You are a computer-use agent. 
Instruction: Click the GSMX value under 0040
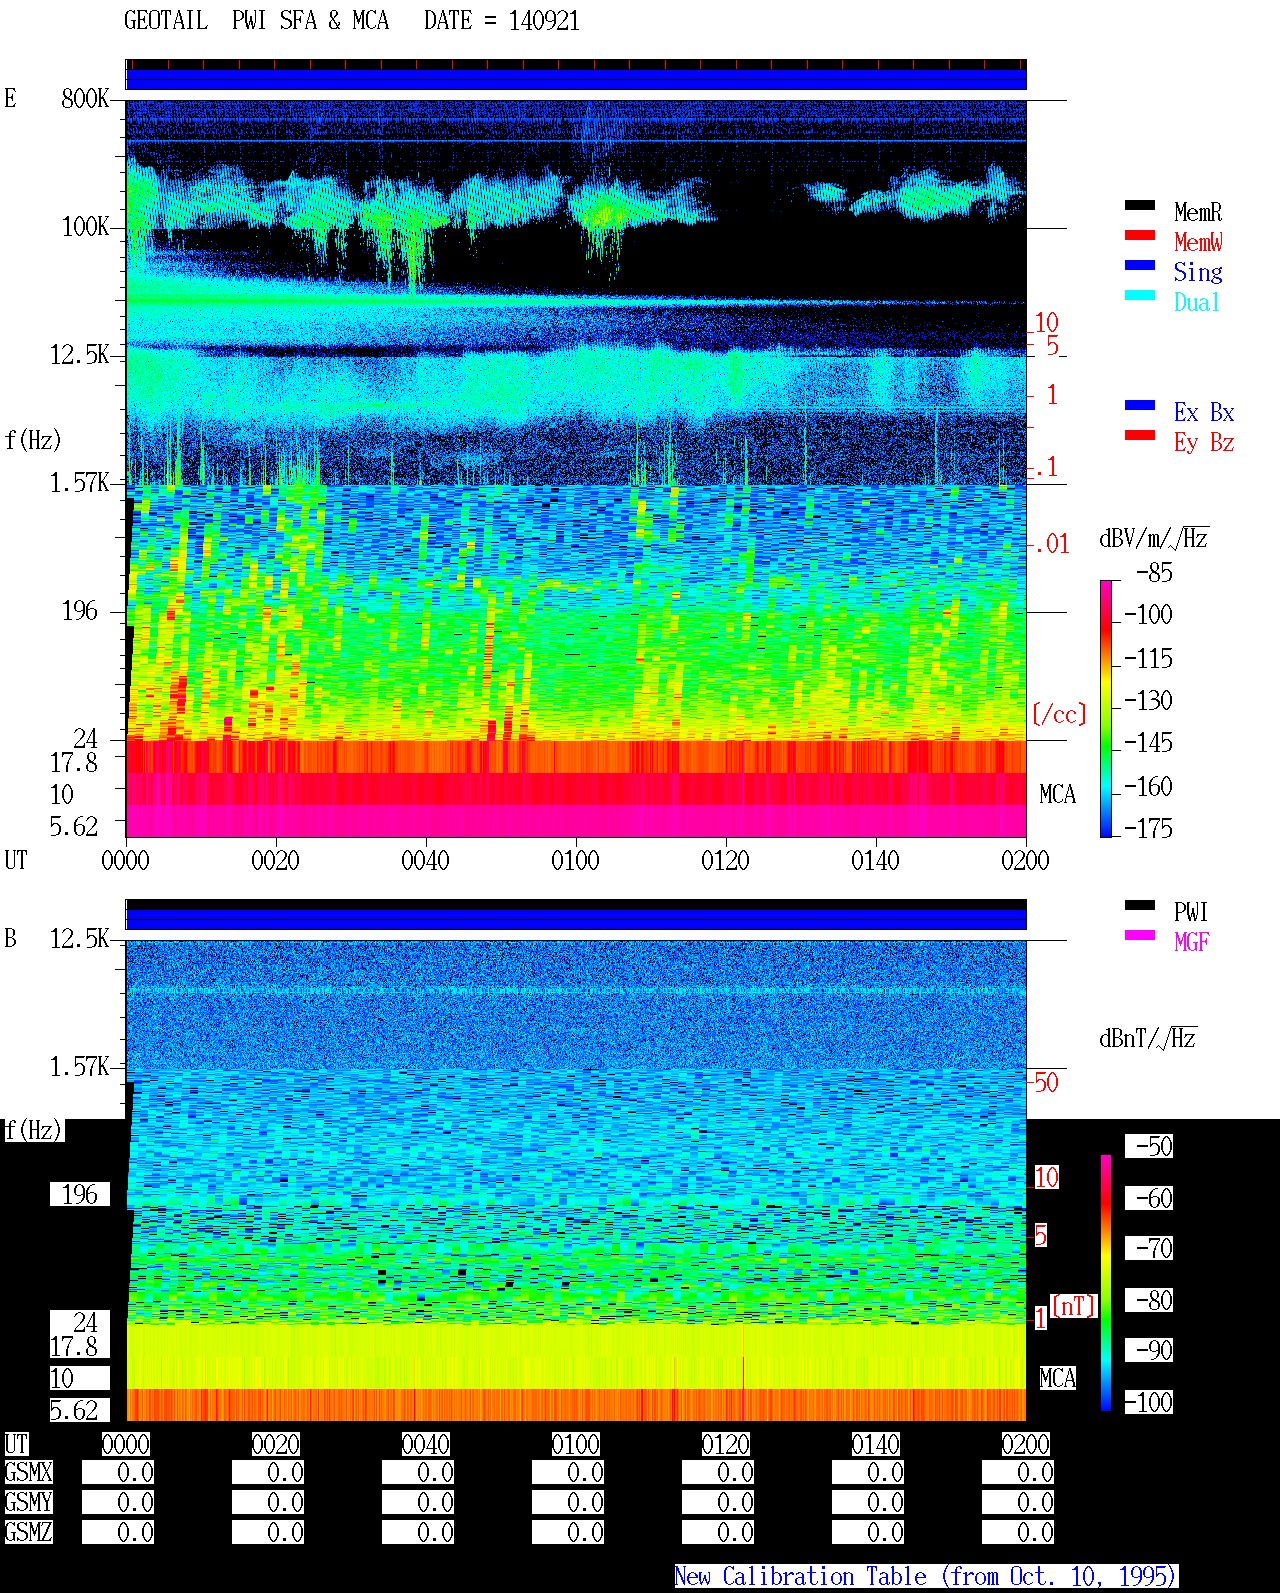(x=418, y=1473)
